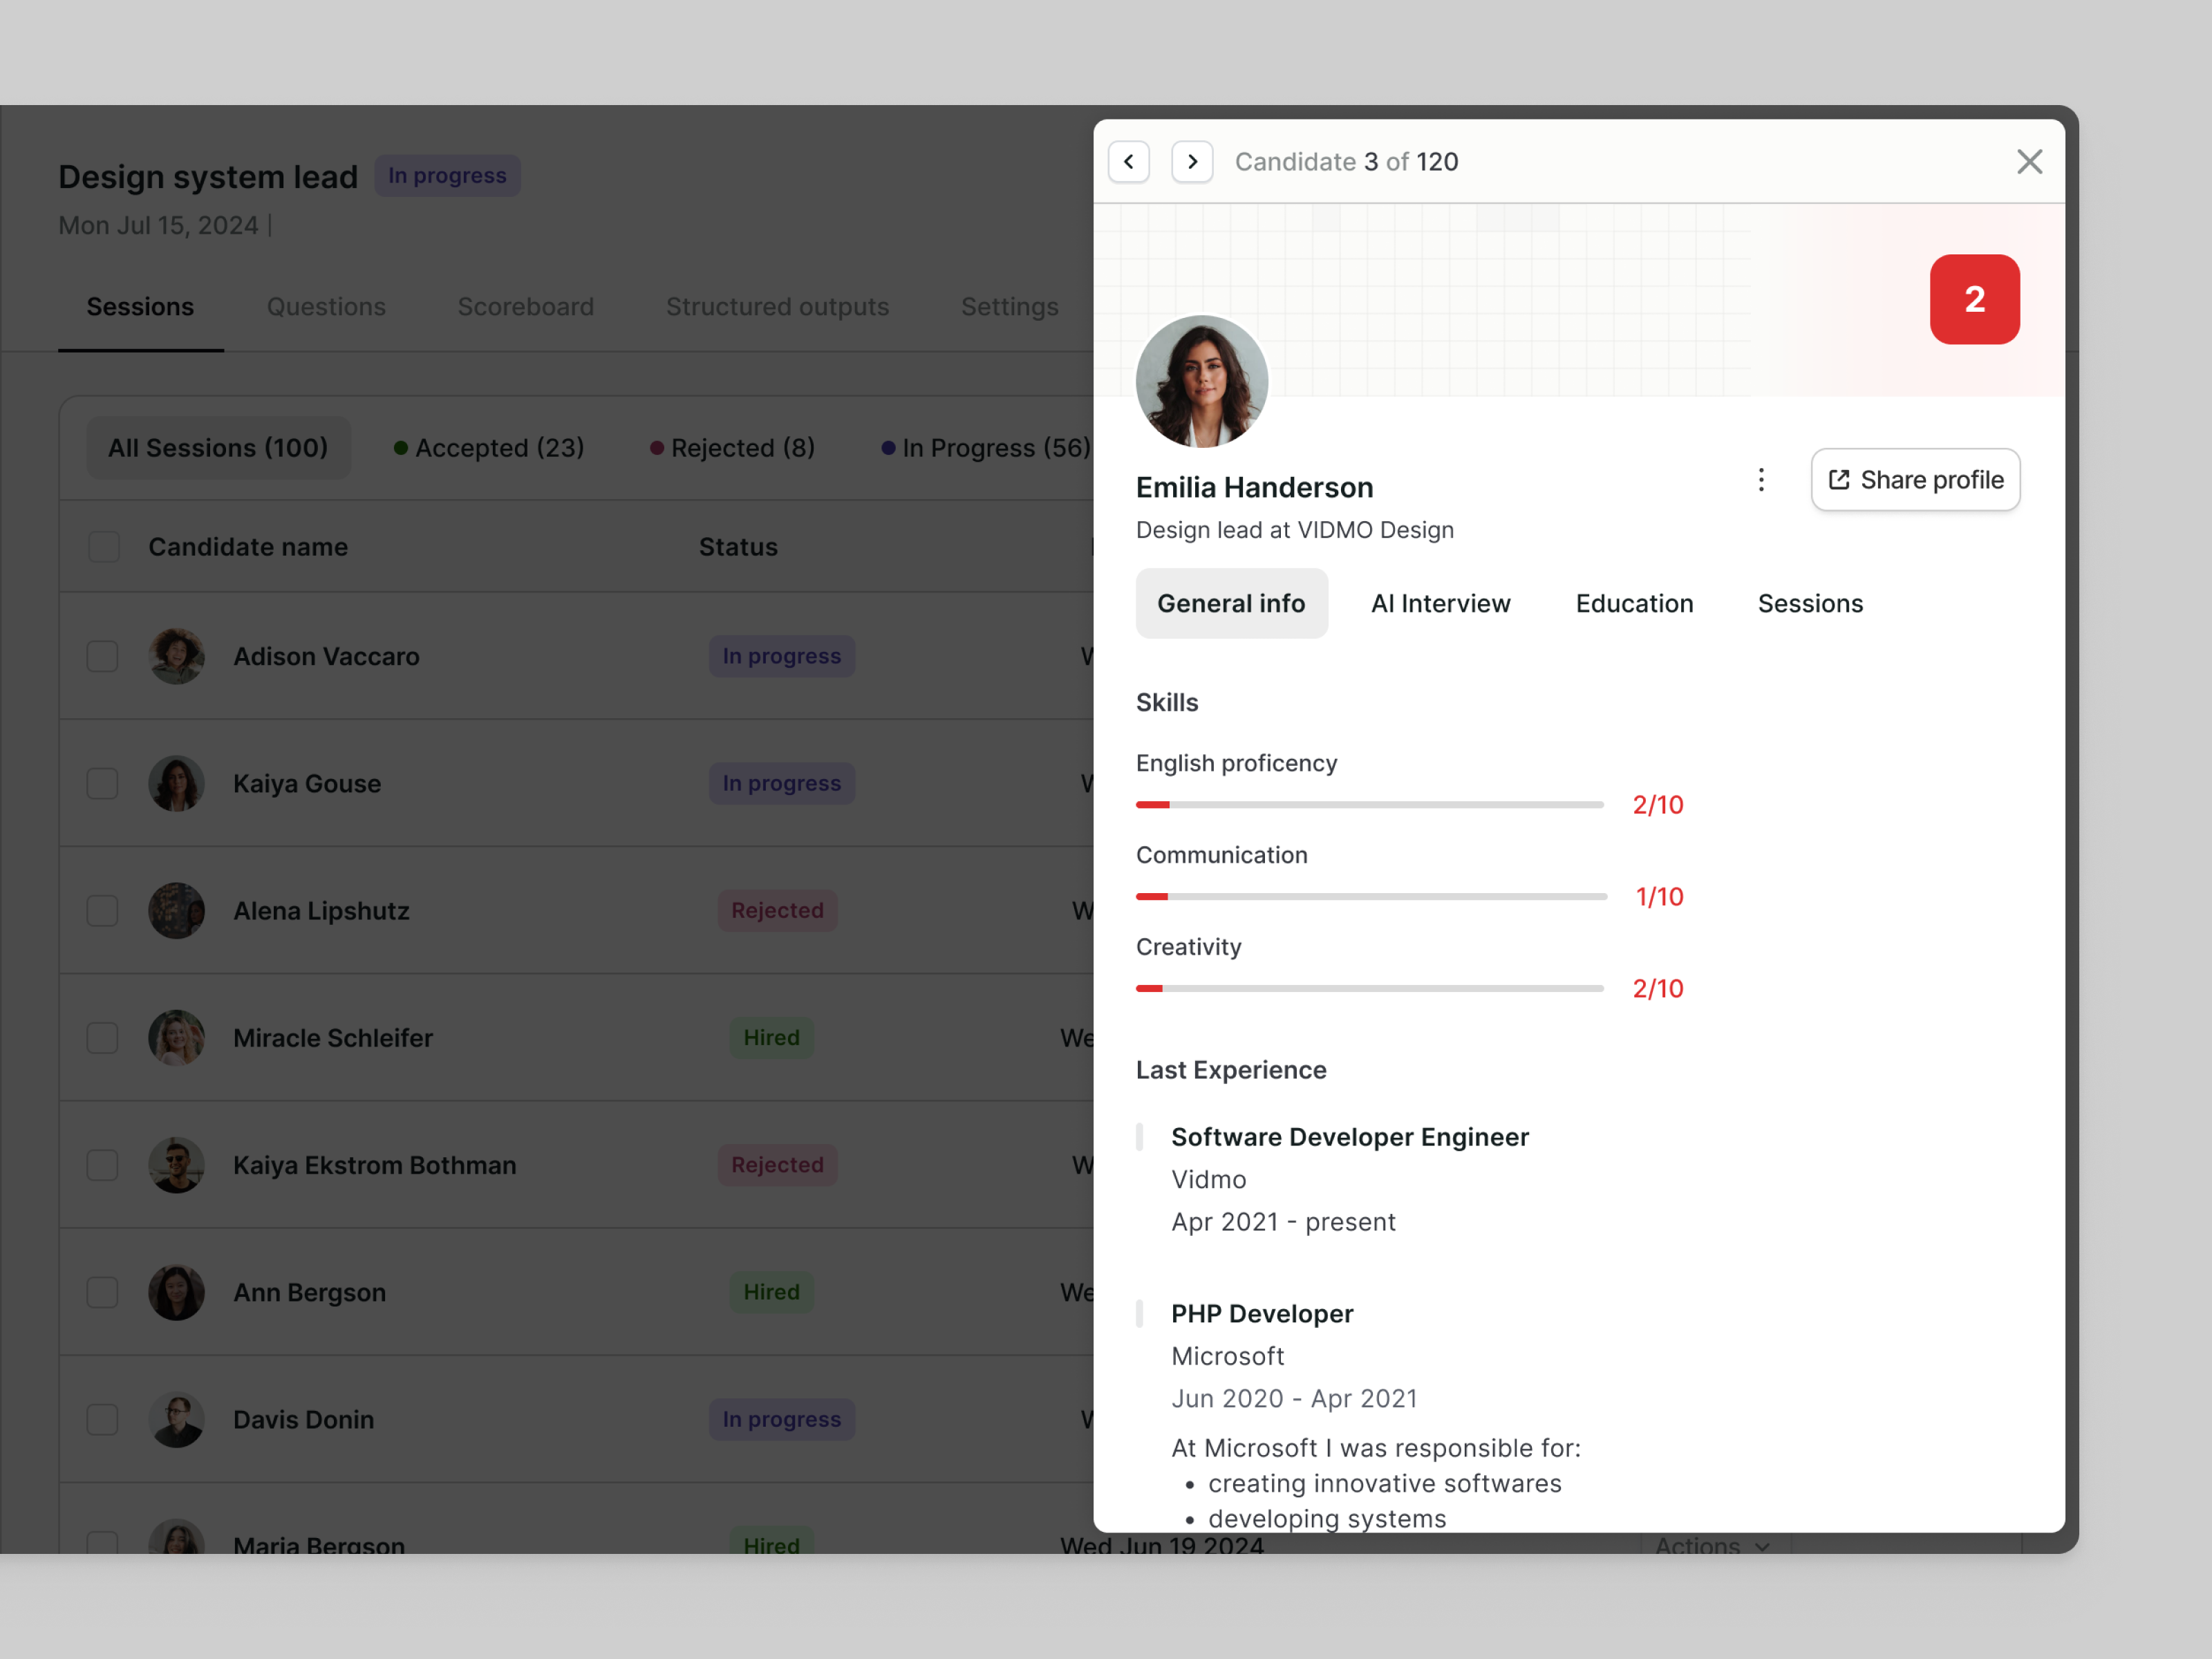Viewport: 2212px width, 1659px height.
Task: Go back to the previous candidate
Action: coord(1129,162)
